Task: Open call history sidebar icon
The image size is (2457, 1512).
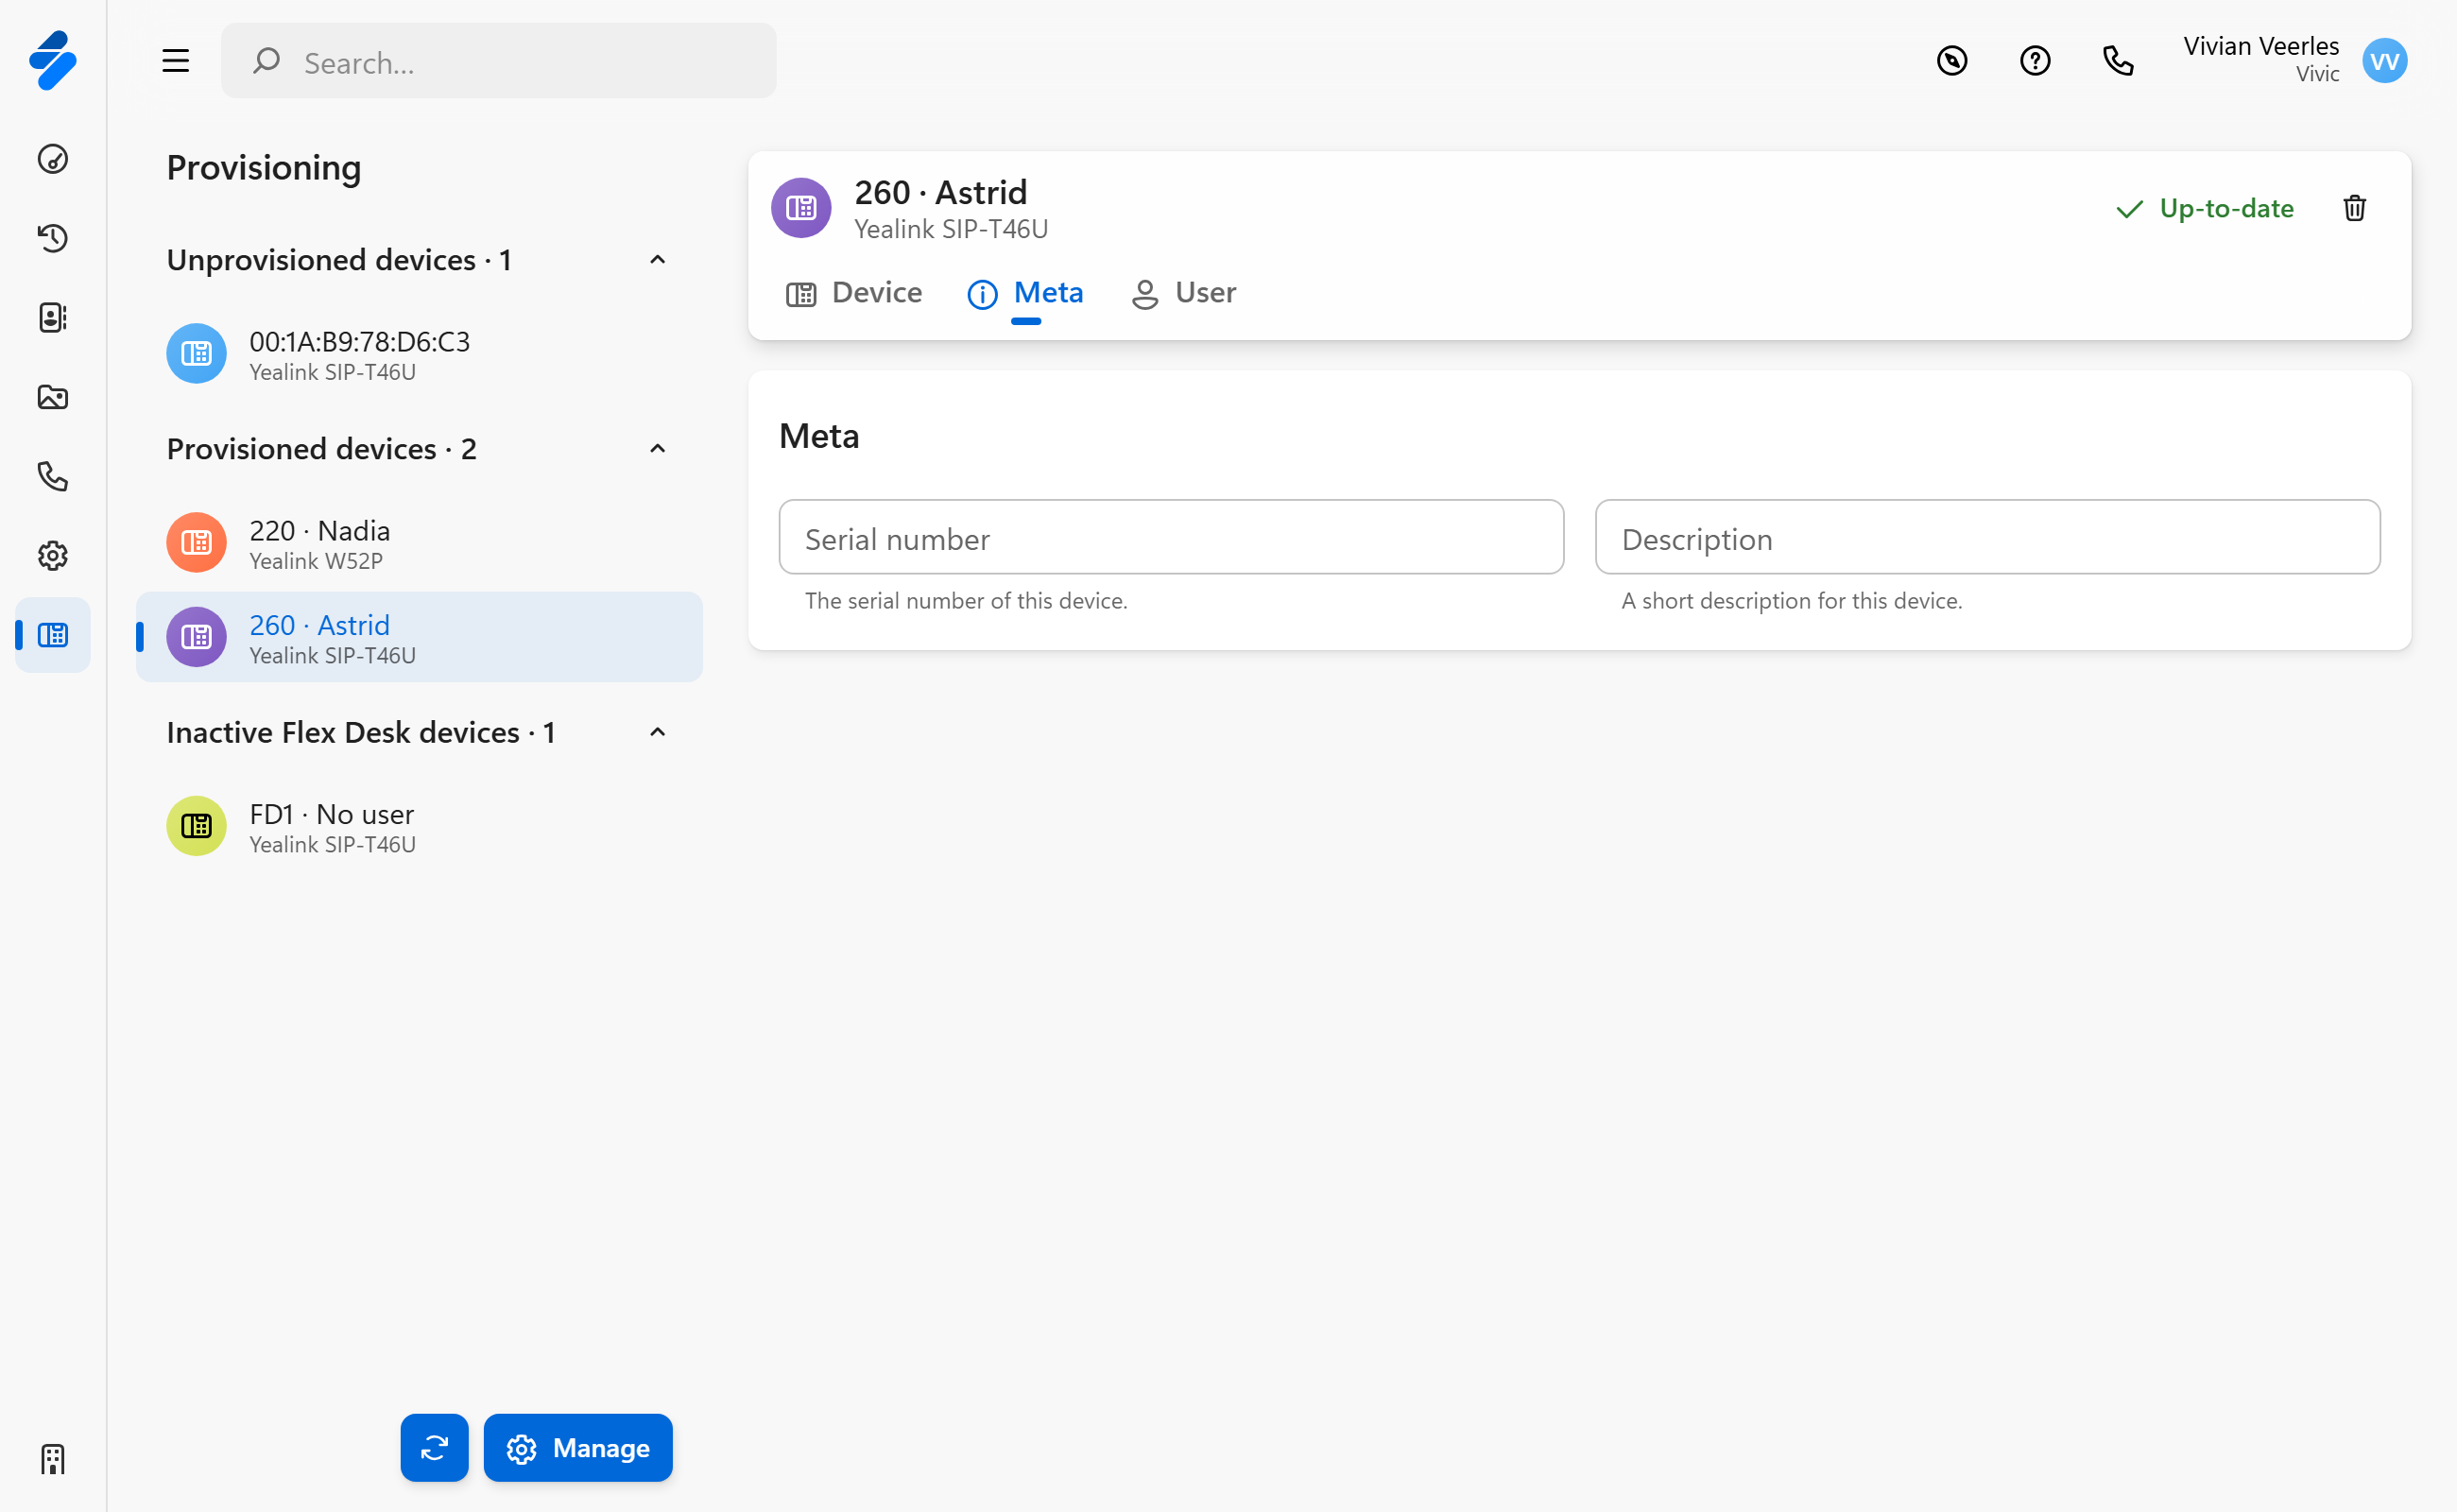Action: pyautogui.click(x=52, y=238)
